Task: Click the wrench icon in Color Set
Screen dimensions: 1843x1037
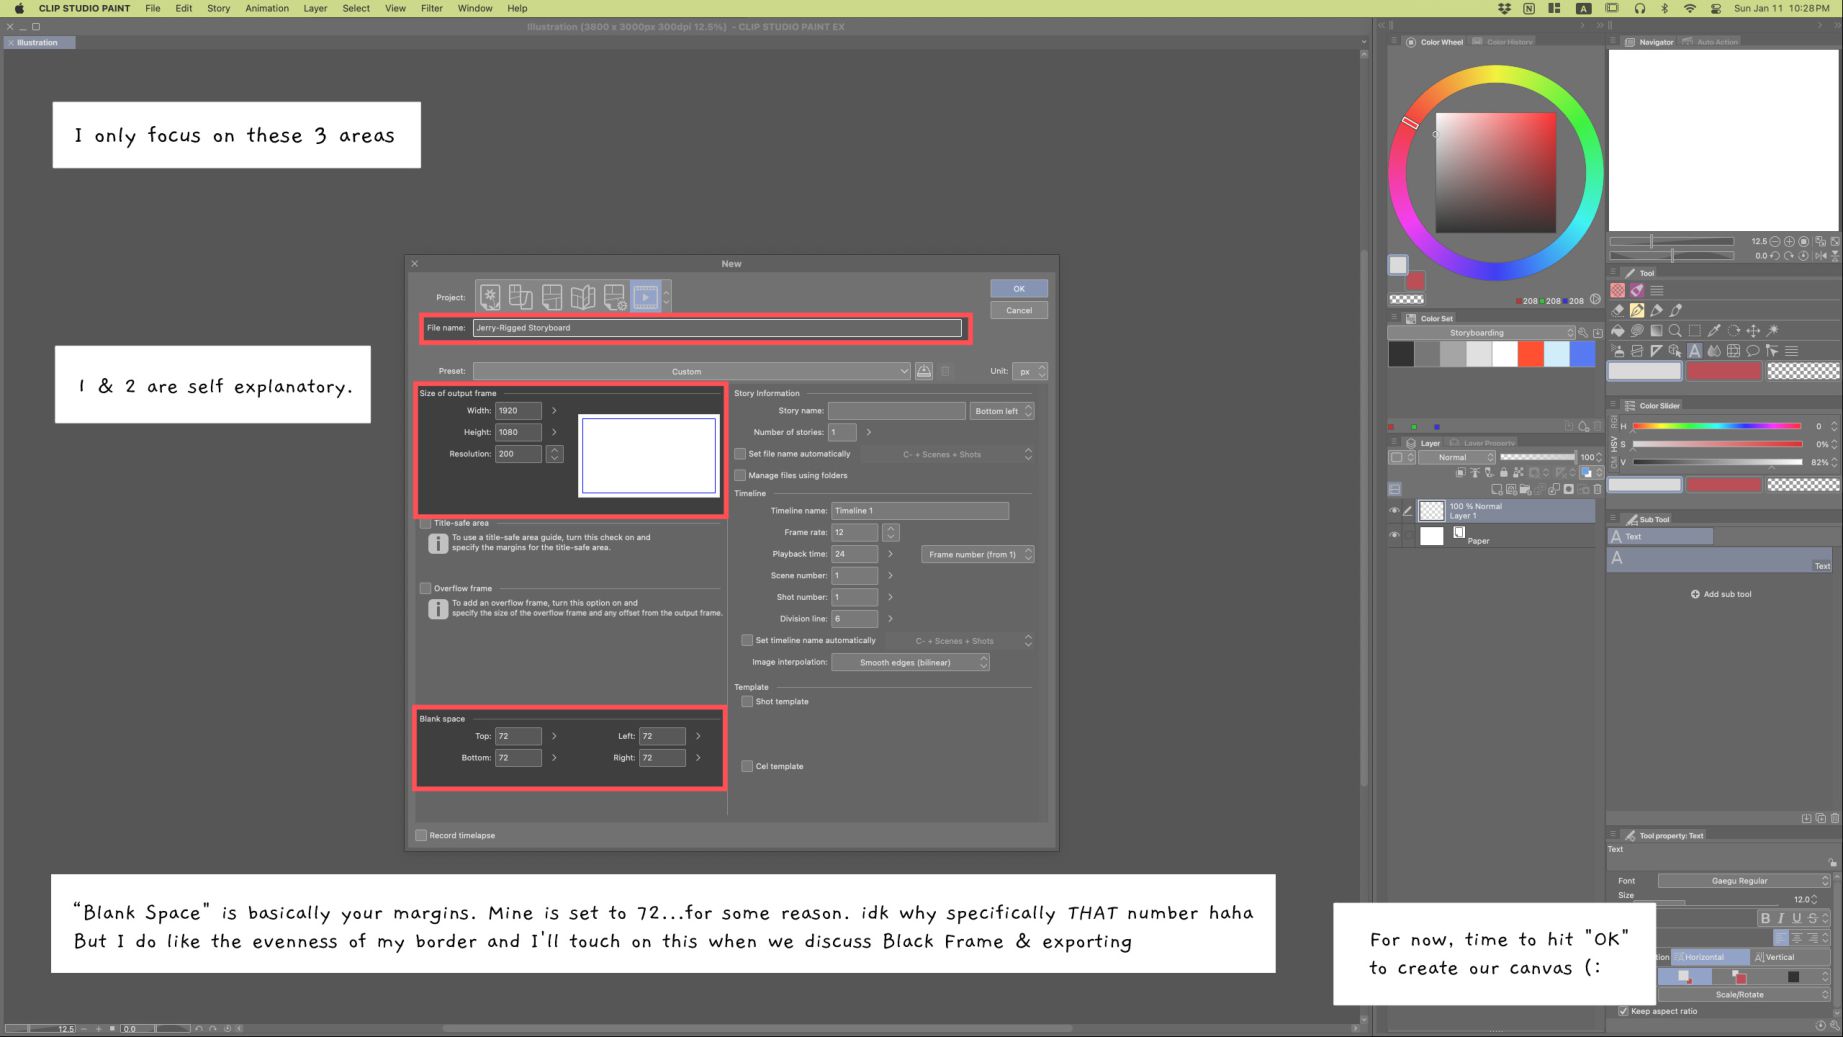Action: [1583, 333]
